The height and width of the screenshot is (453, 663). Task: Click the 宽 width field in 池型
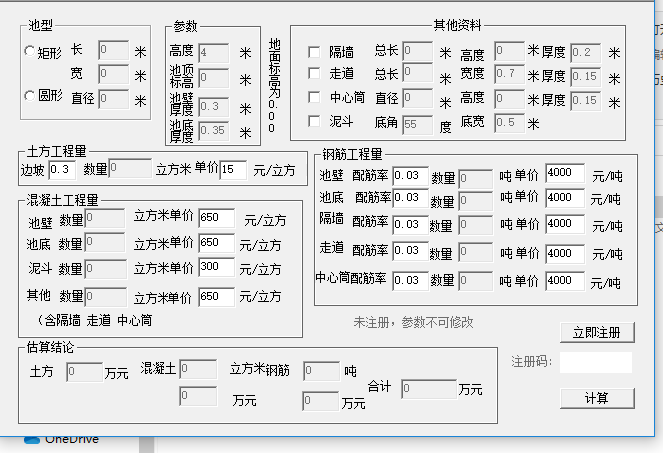point(113,74)
